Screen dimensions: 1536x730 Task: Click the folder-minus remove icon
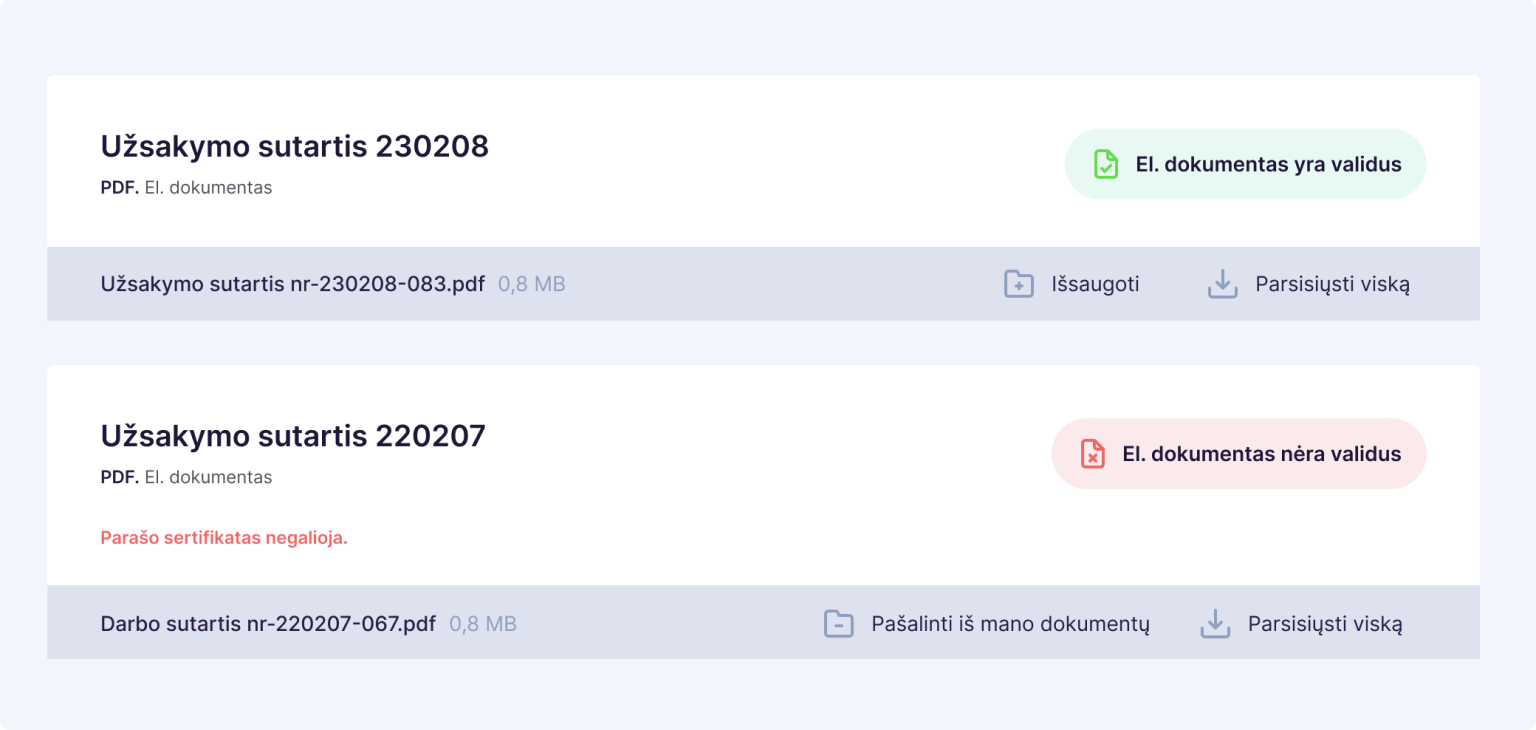[x=838, y=624]
